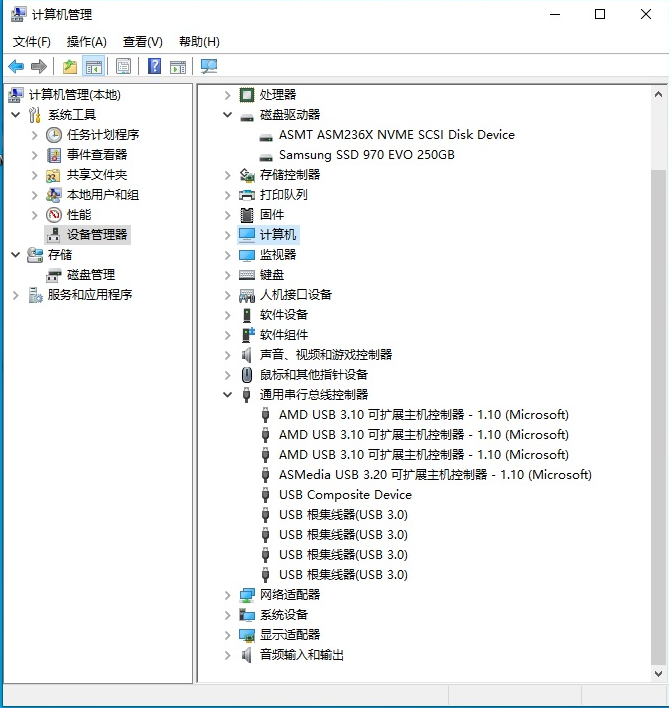Click the Forward arrow toolbar icon
Viewport: 669px width, 708px height.
[x=39, y=66]
